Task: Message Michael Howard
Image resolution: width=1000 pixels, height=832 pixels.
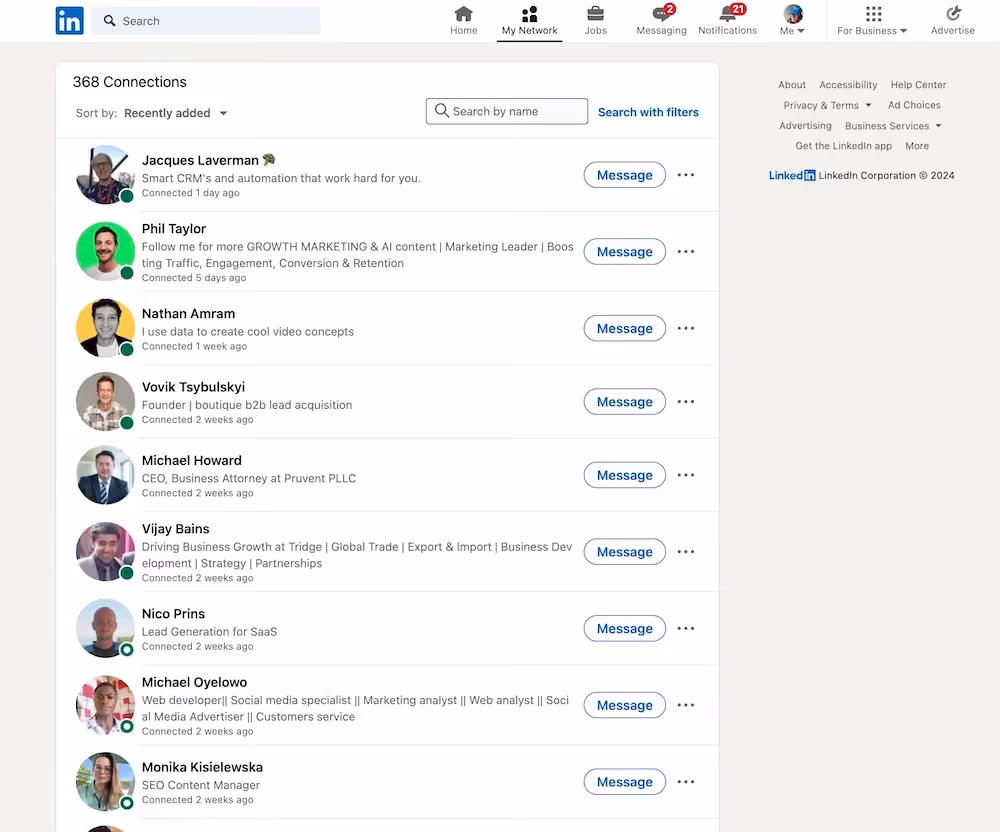Action: click(x=624, y=475)
